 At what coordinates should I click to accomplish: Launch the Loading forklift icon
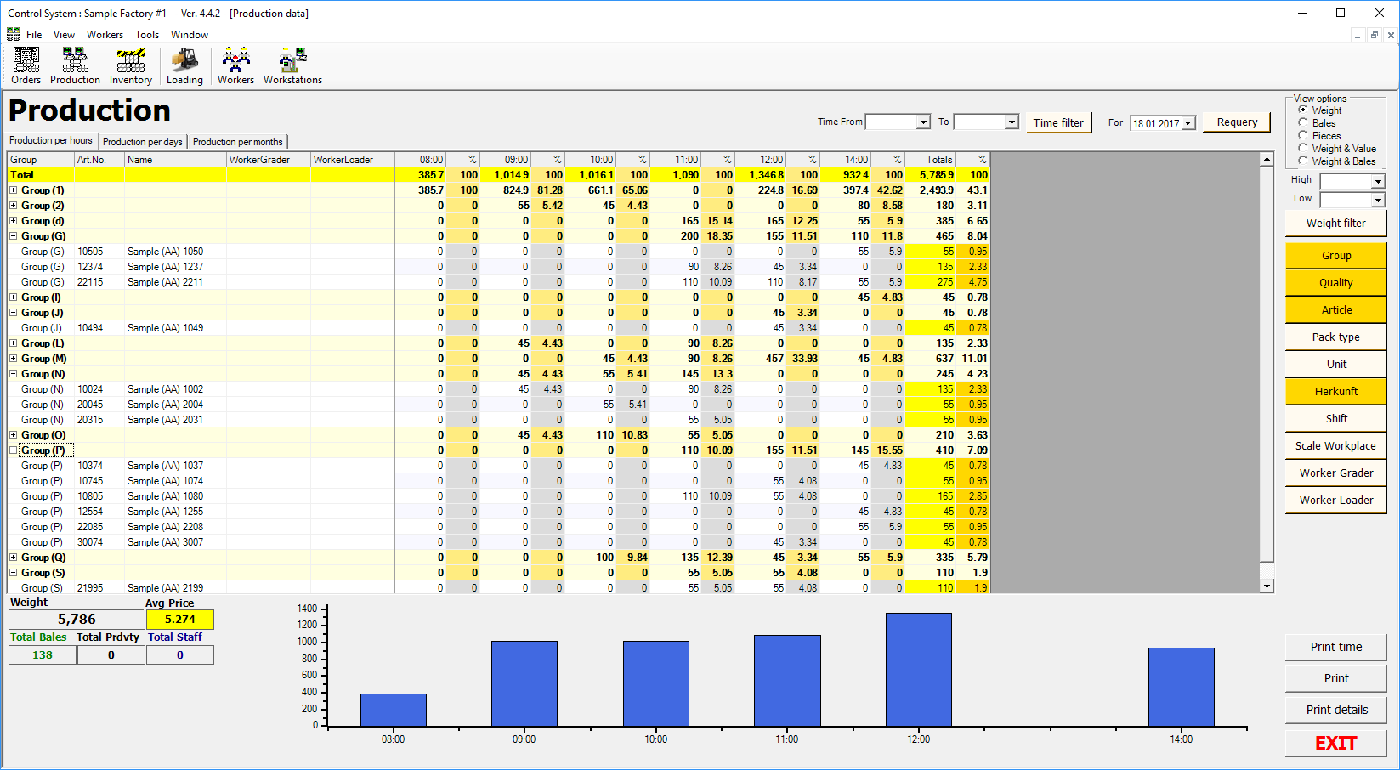coord(184,64)
